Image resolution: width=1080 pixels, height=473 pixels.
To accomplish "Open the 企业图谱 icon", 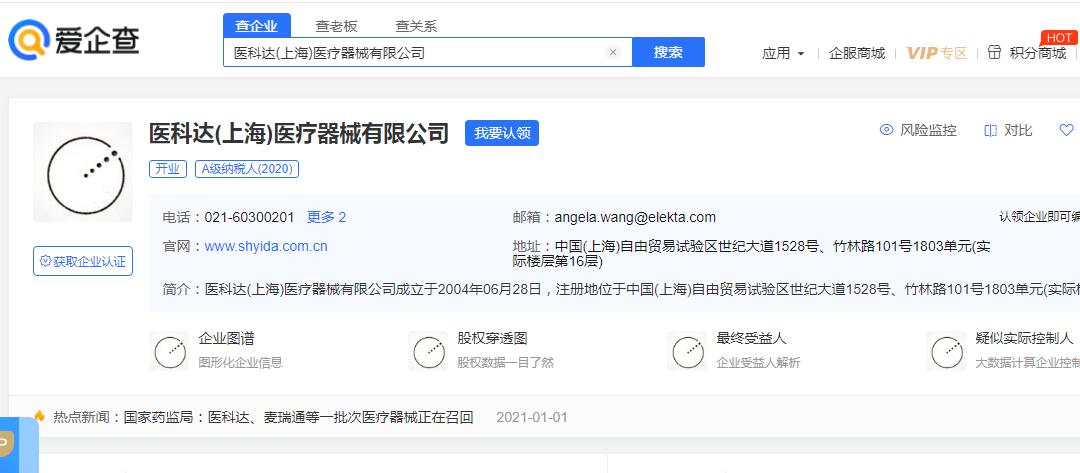I will (169, 351).
